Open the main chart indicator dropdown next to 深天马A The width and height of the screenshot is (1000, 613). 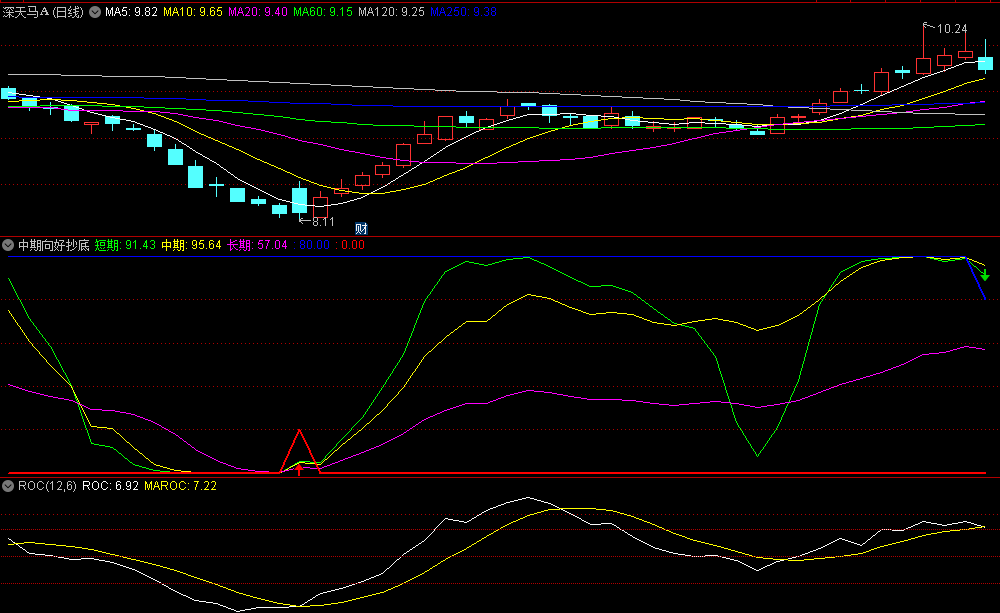tap(95, 12)
